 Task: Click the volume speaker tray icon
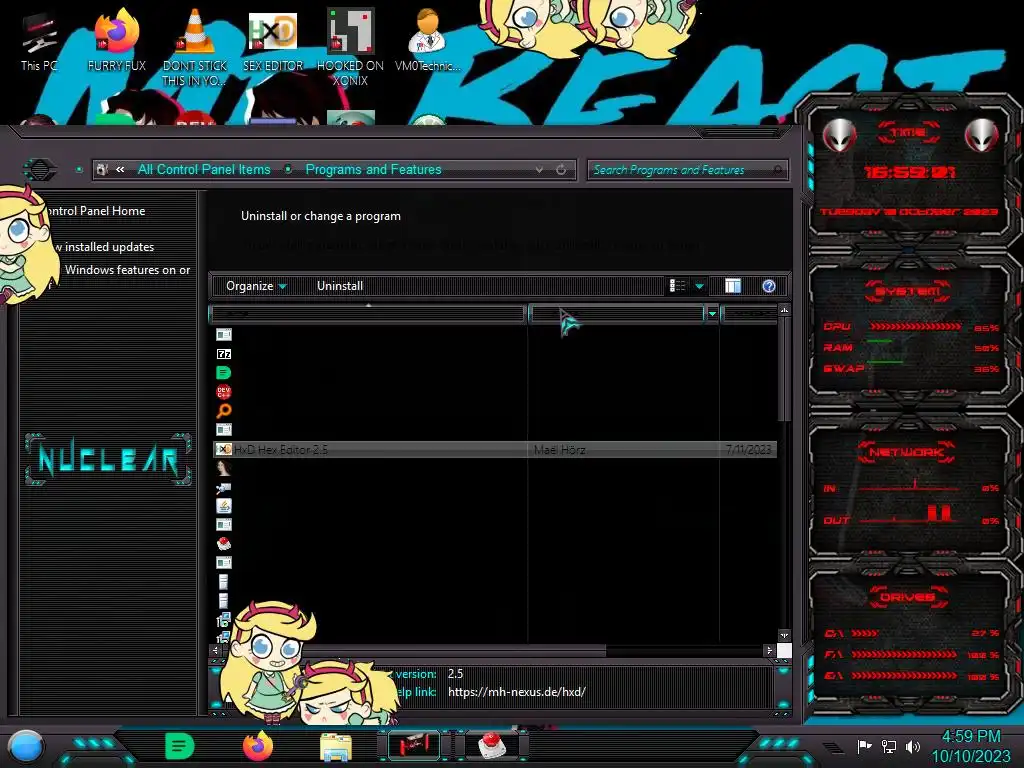coord(913,746)
